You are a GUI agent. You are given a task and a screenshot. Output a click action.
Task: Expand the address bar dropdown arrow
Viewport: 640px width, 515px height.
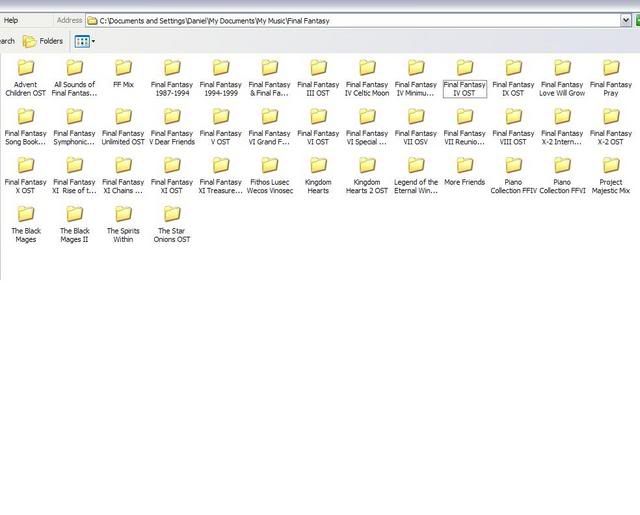[626, 20]
